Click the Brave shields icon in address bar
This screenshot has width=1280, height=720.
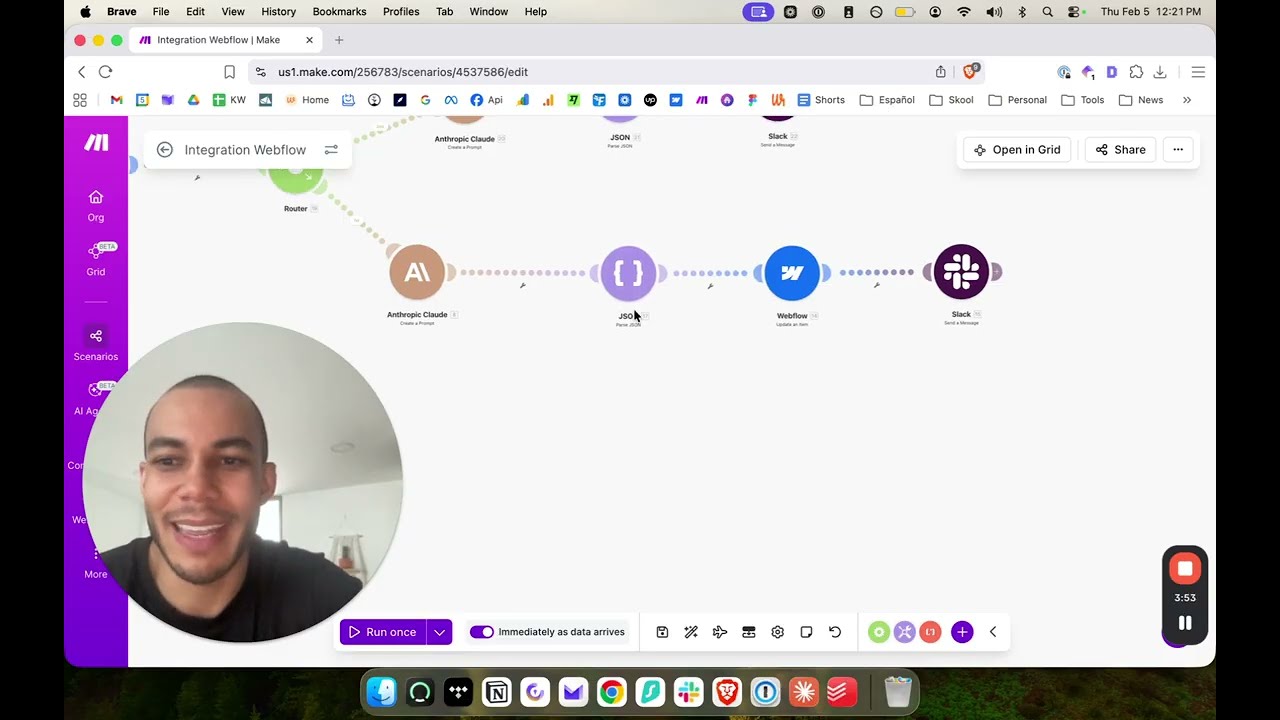point(970,71)
